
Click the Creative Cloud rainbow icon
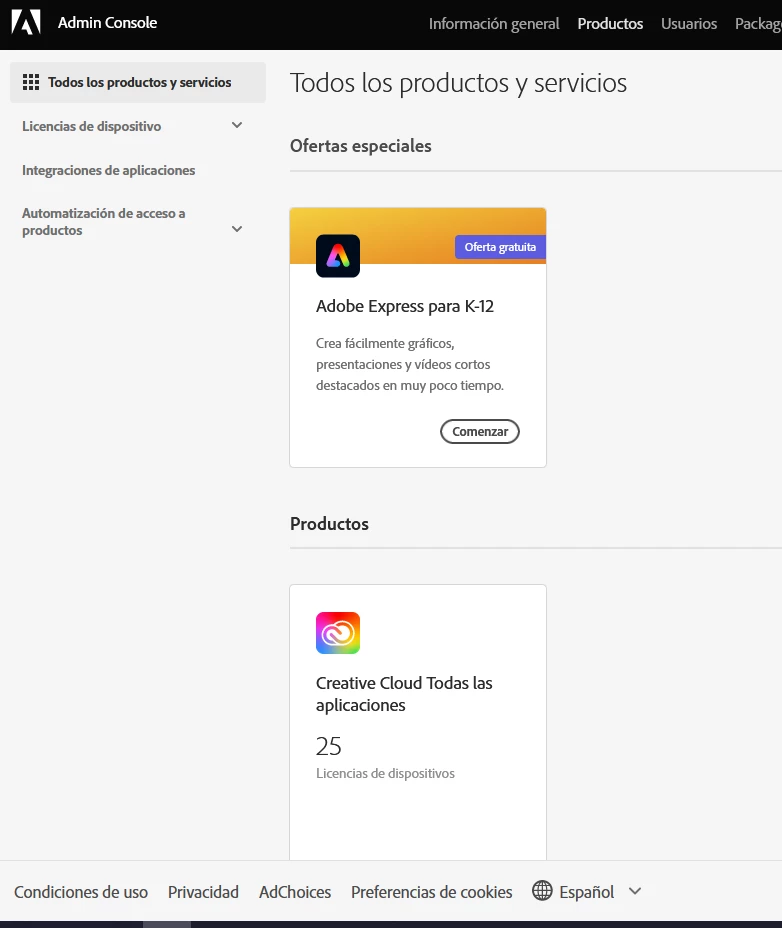click(338, 633)
